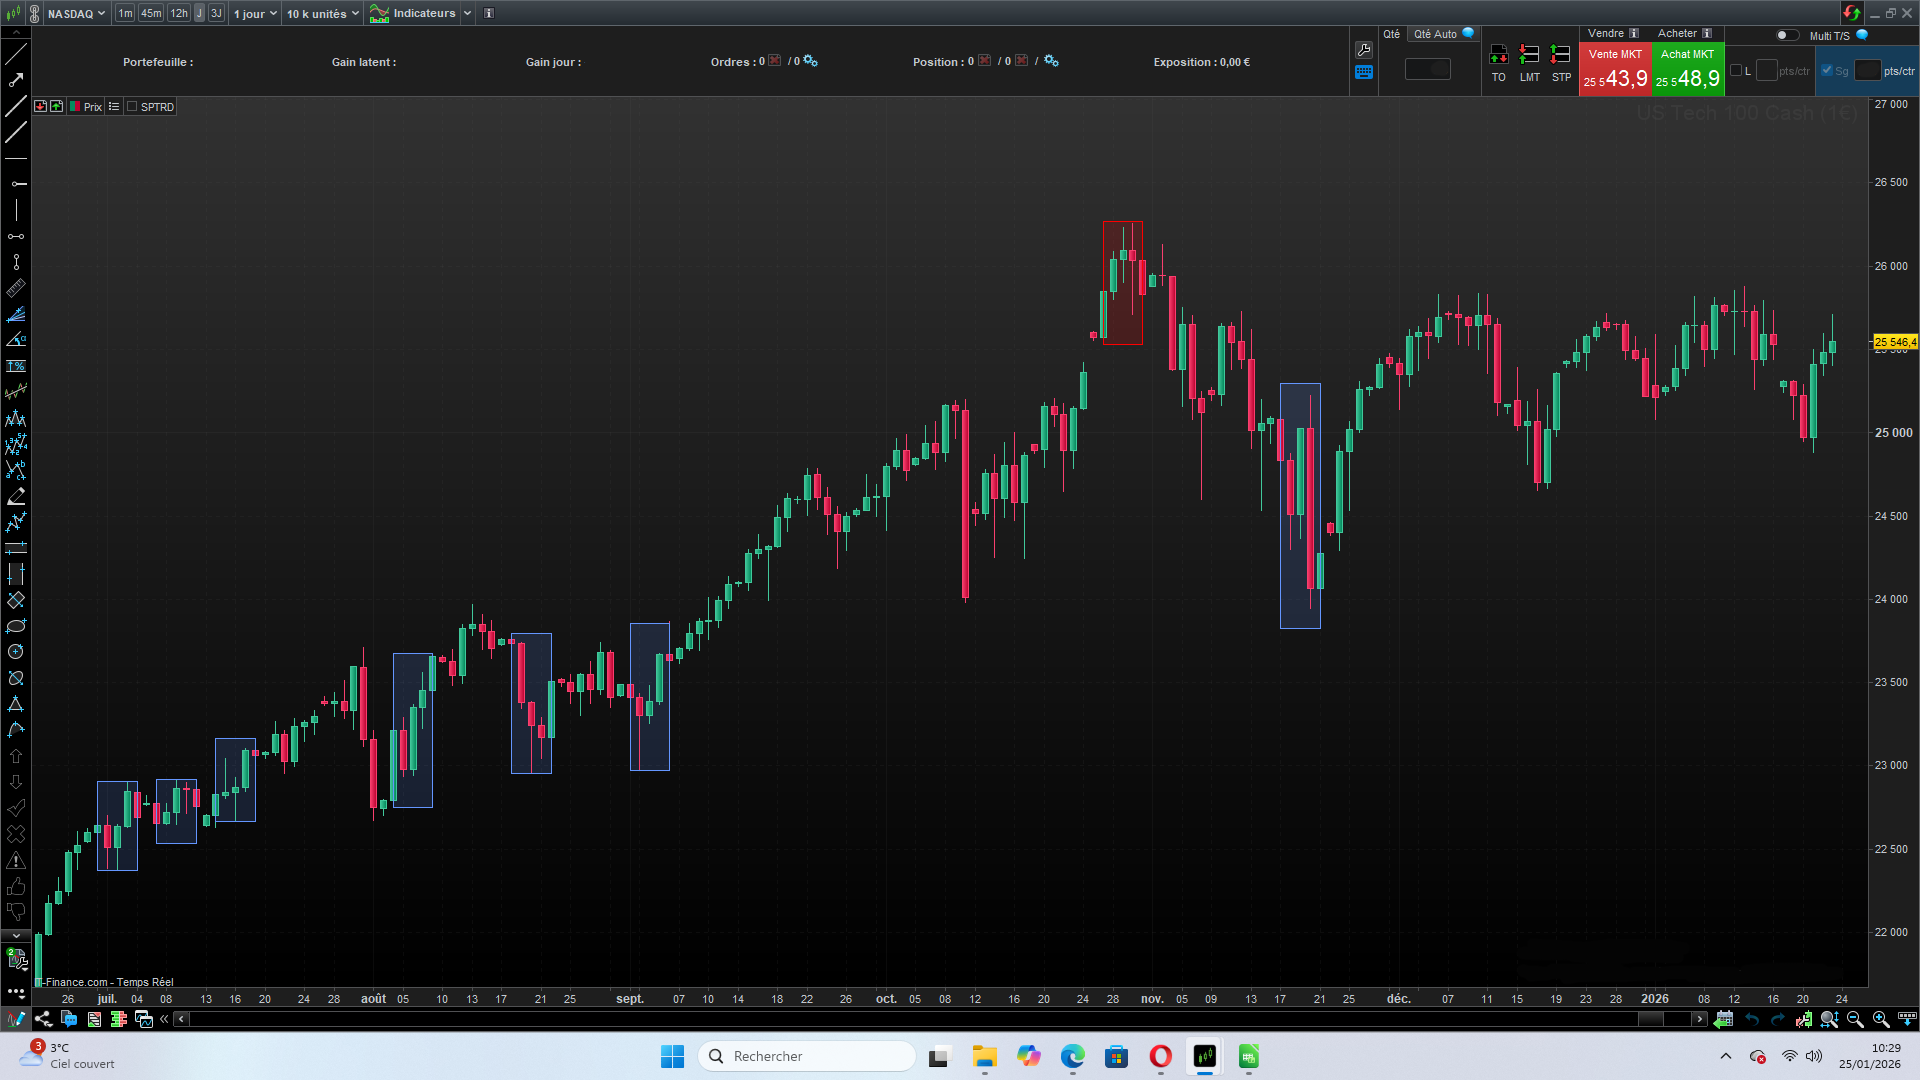Open position settings gears after Position
This screenshot has width=1920, height=1080.
click(x=1052, y=61)
